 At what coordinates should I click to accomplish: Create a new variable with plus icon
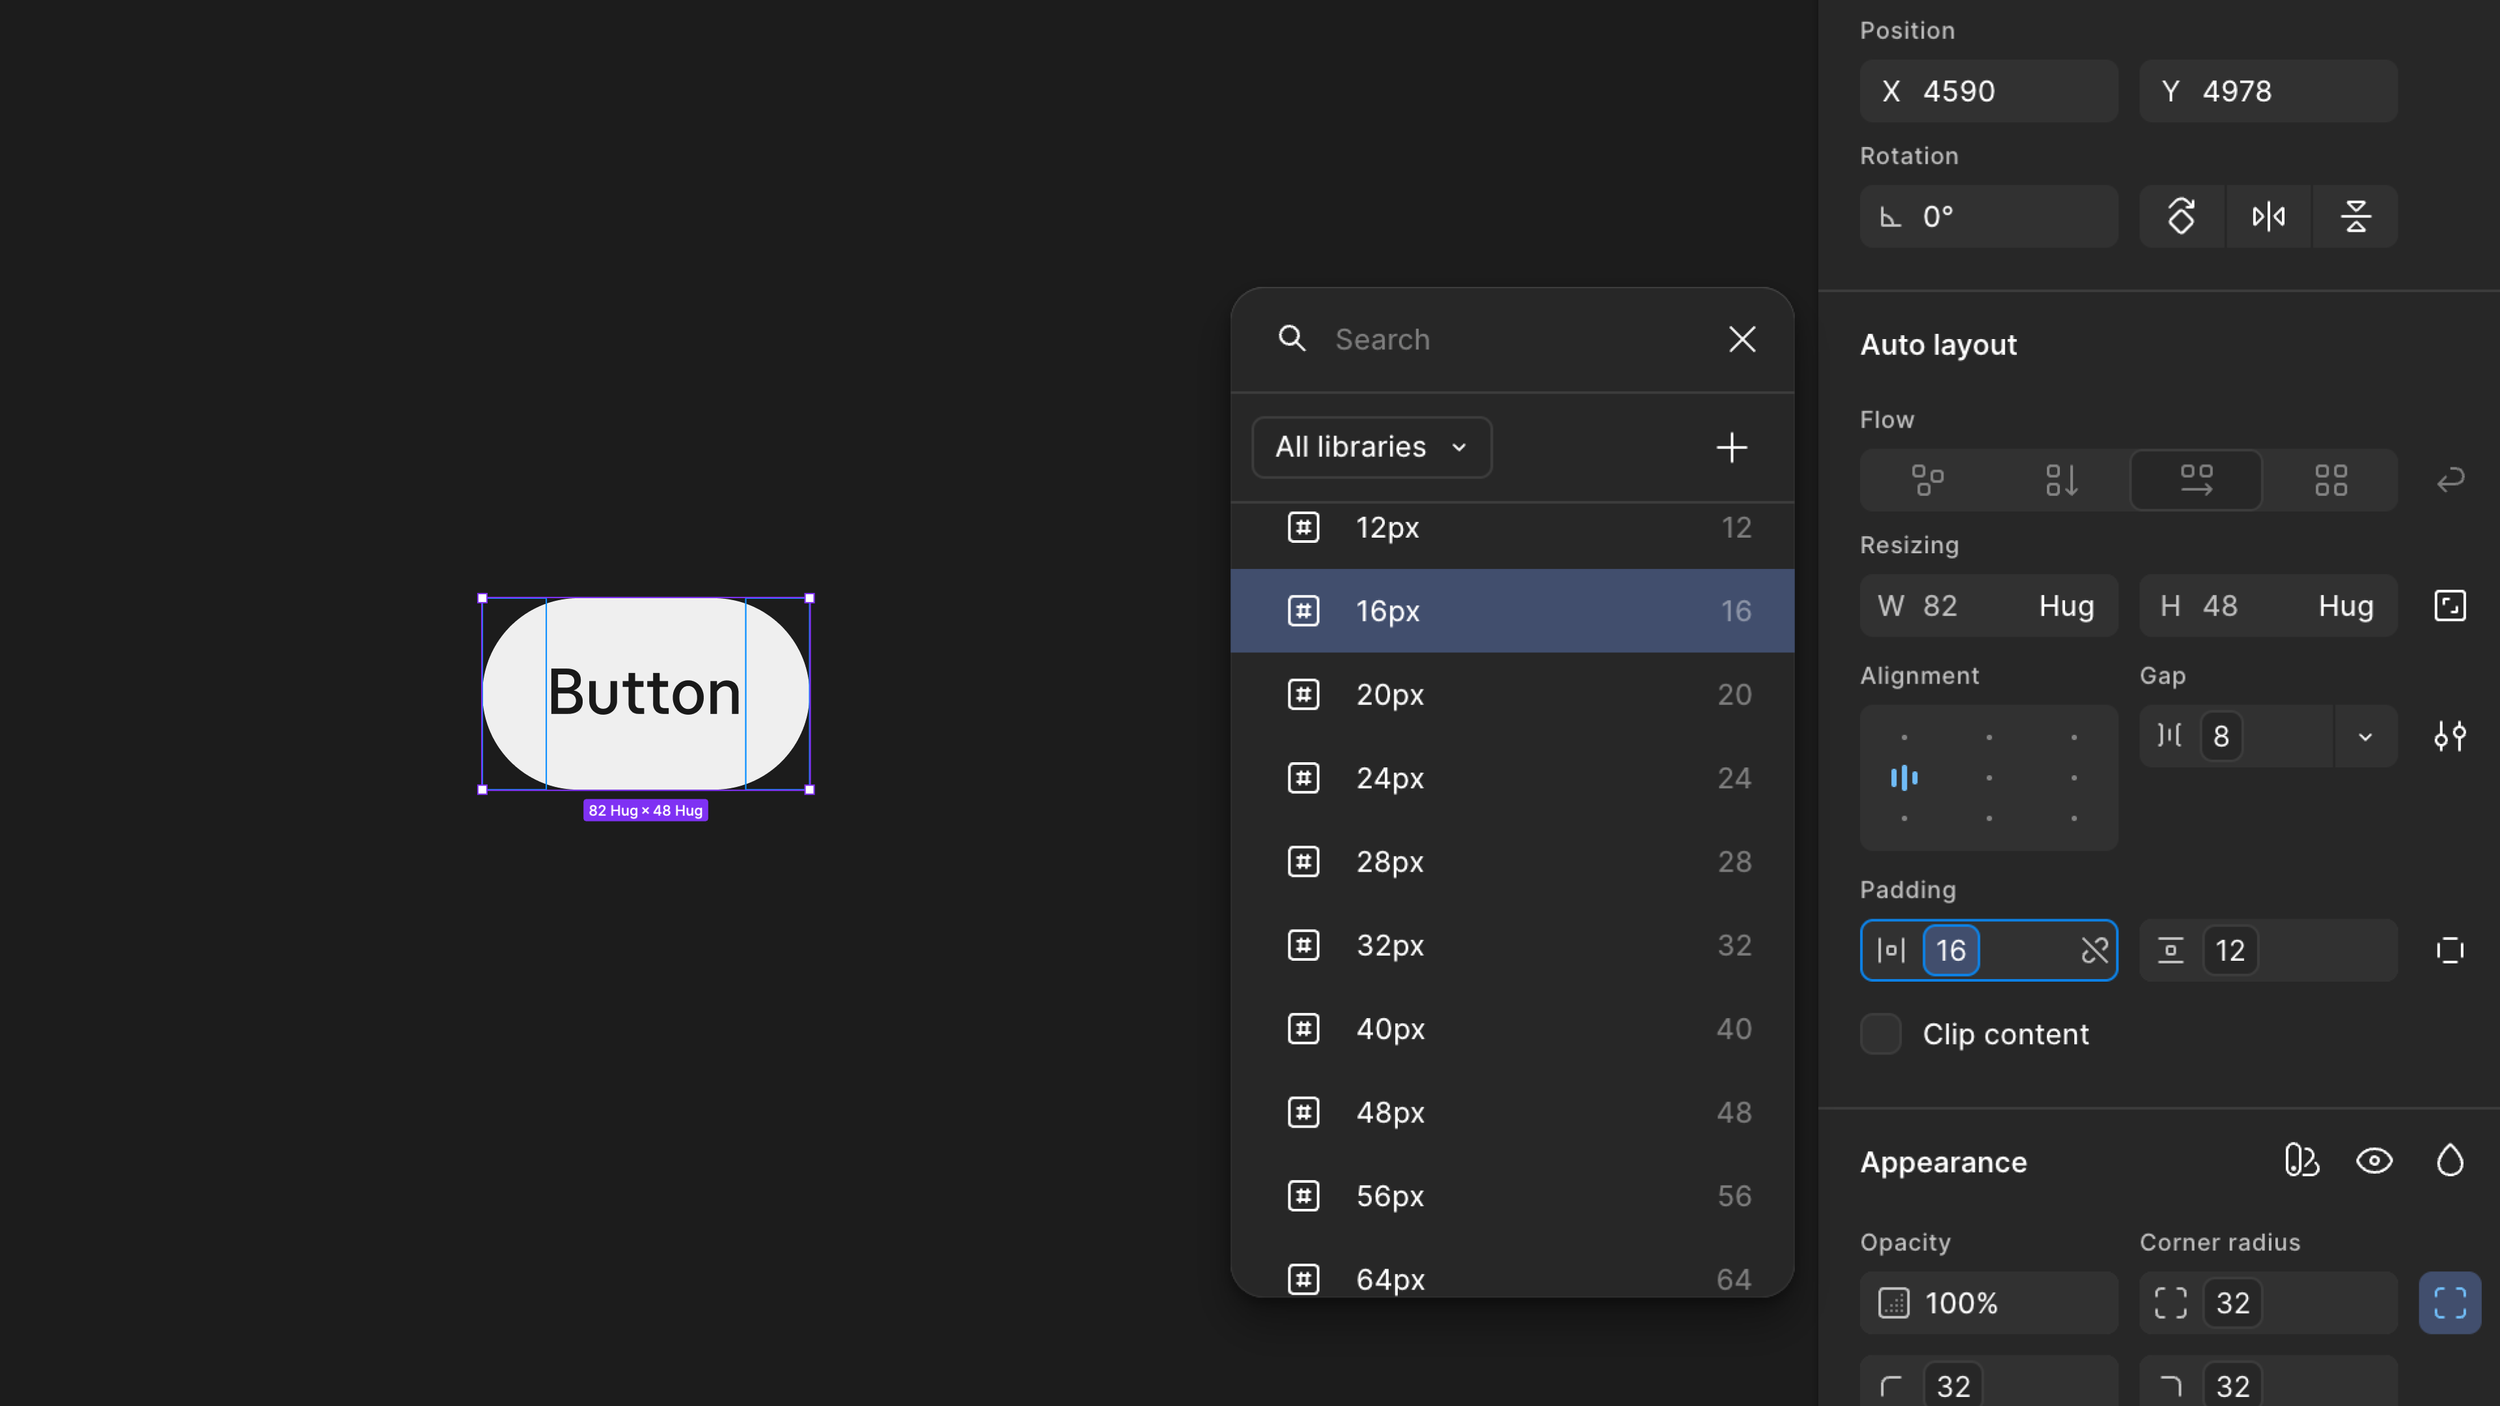1731,447
